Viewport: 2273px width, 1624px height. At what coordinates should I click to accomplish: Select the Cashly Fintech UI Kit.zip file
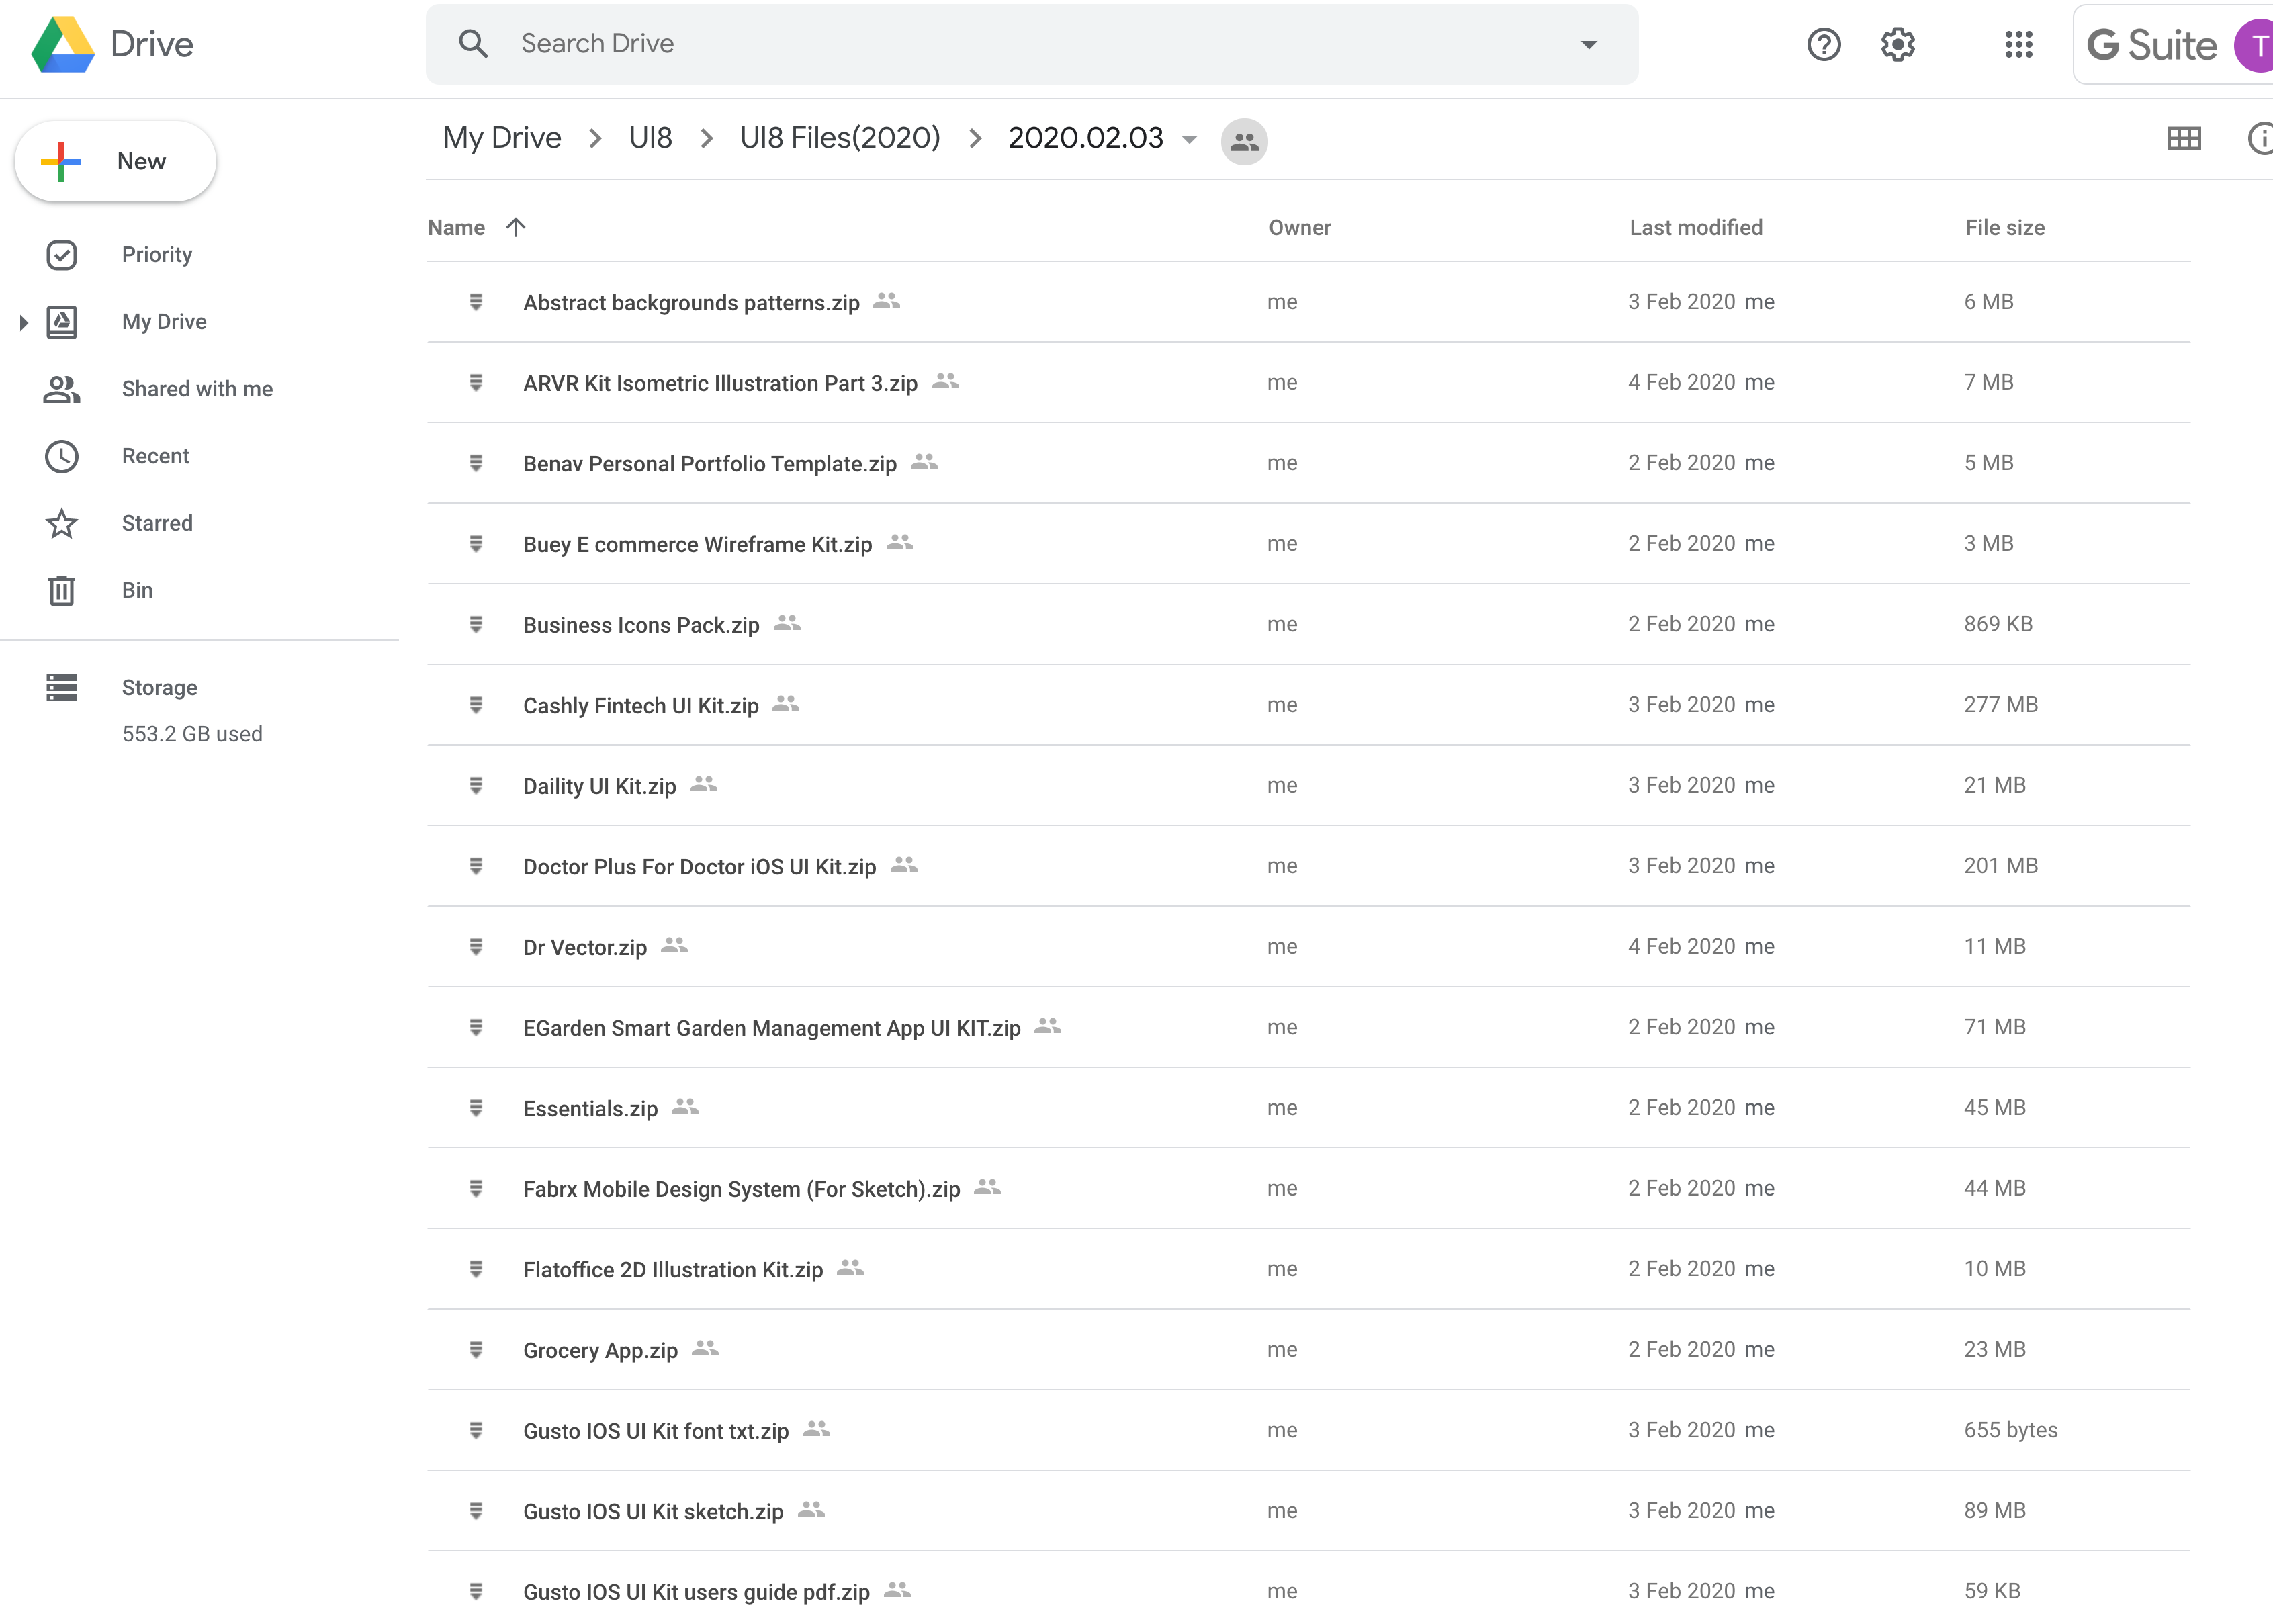tap(640, 705)
